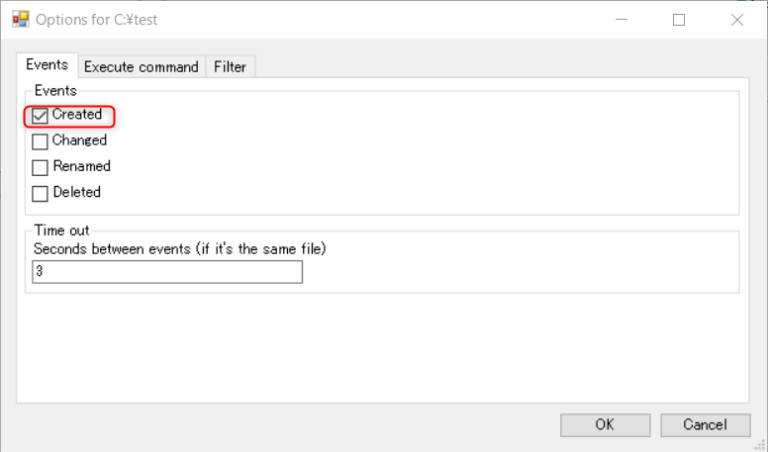The image size is (768, 452).
Task: Minimize the Options window
Action: (x=621, y=19)
